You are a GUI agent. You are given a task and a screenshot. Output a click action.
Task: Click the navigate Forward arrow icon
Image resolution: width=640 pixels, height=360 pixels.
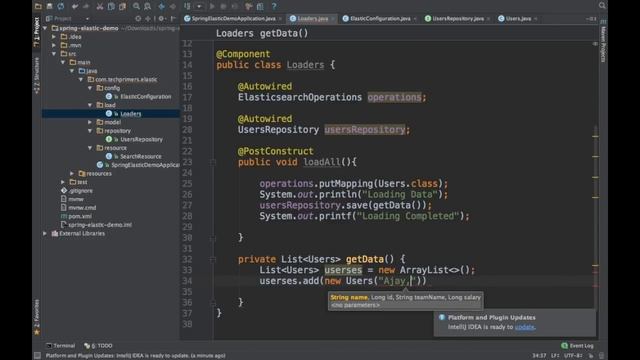pos(173,6)
